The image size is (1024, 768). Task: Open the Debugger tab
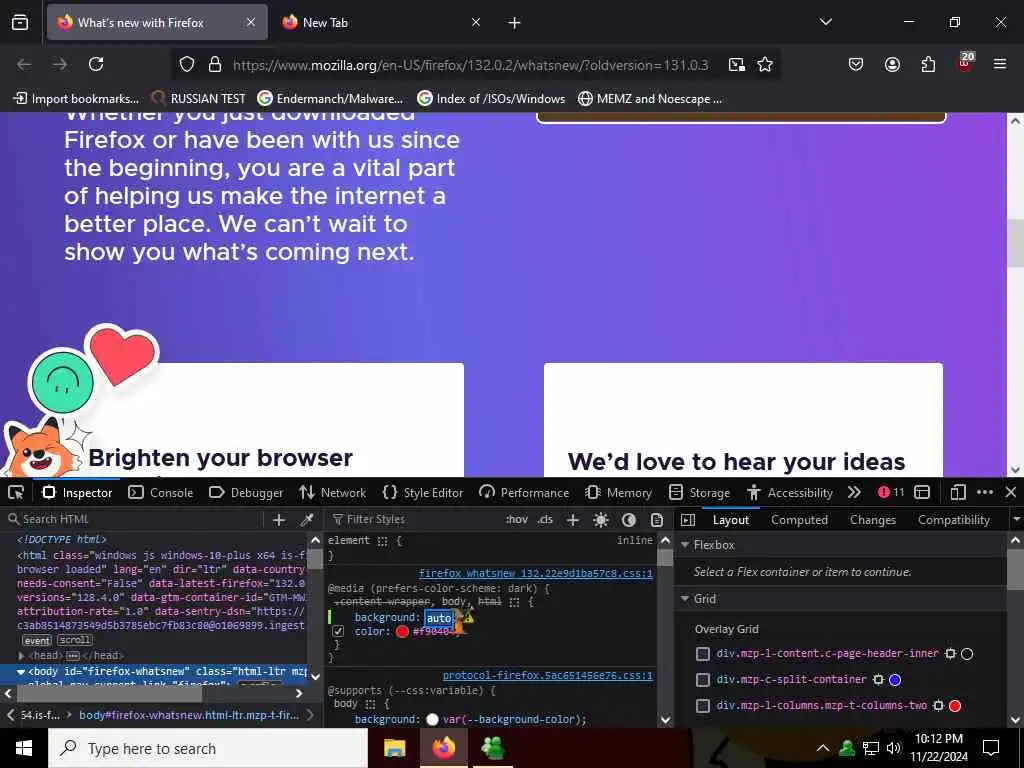(246, 492)
